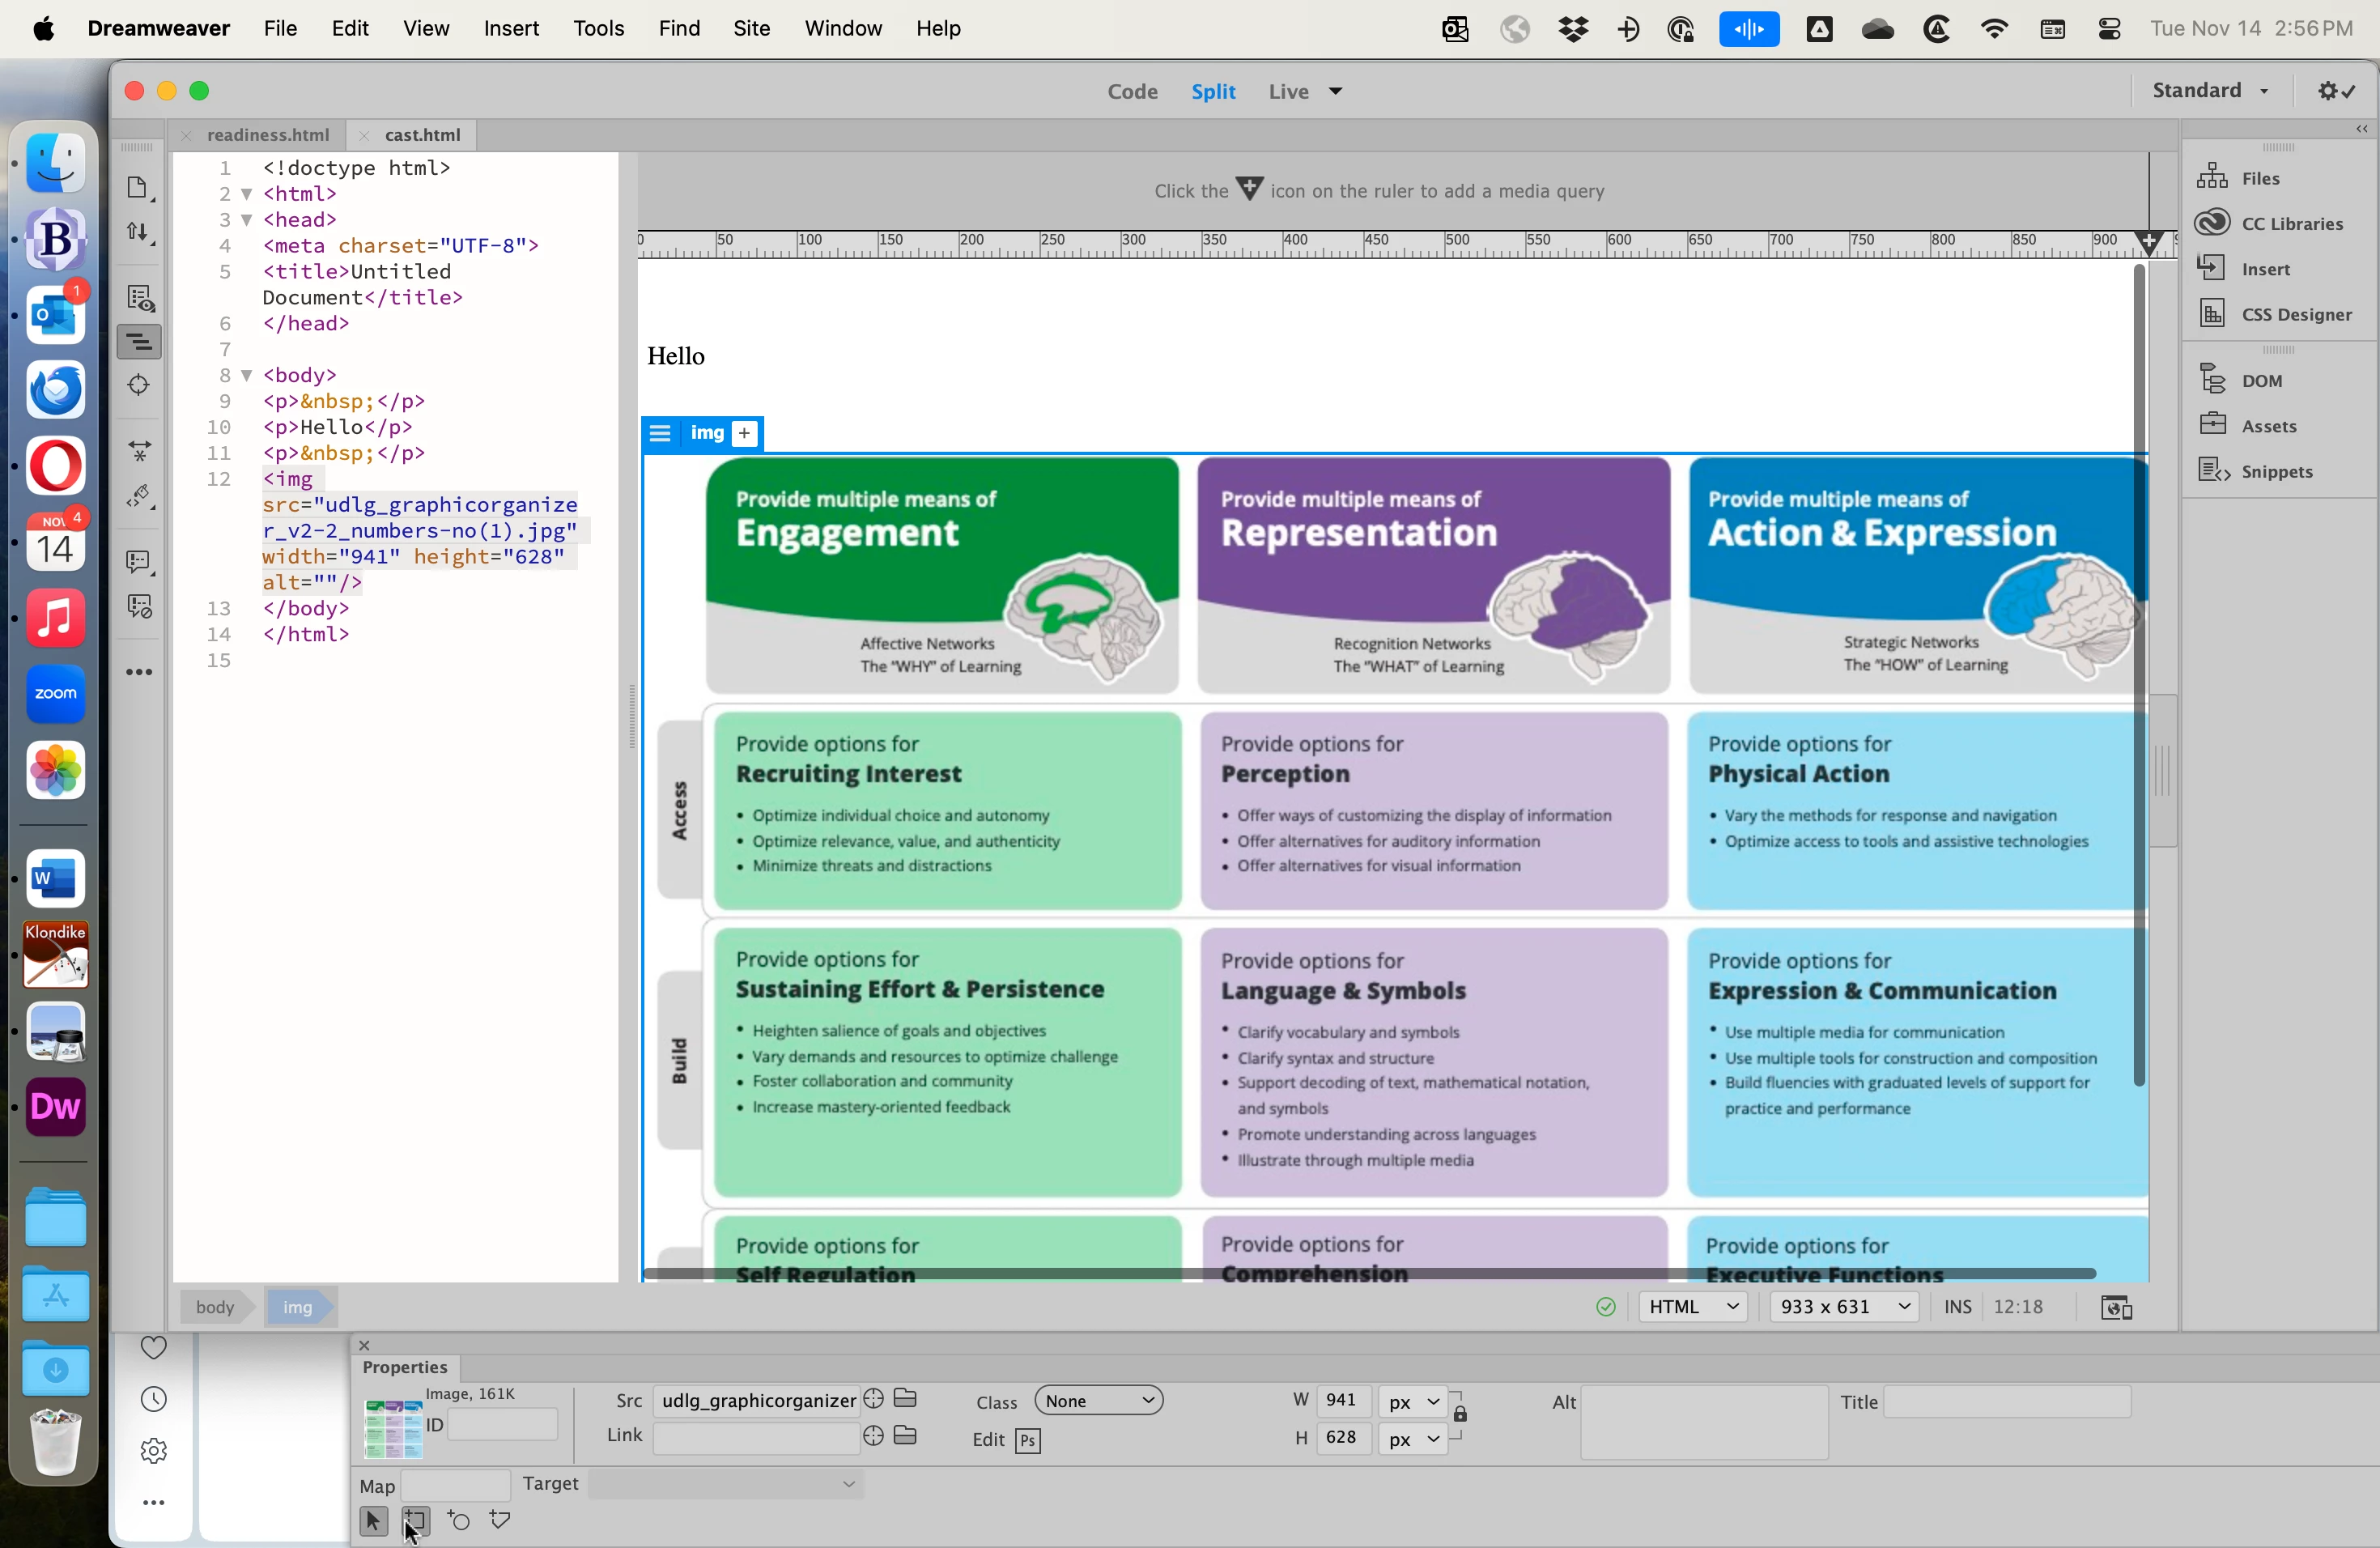2380x1548 pixels.
Task: Click the Alt text input field
Action: 1704,1422
